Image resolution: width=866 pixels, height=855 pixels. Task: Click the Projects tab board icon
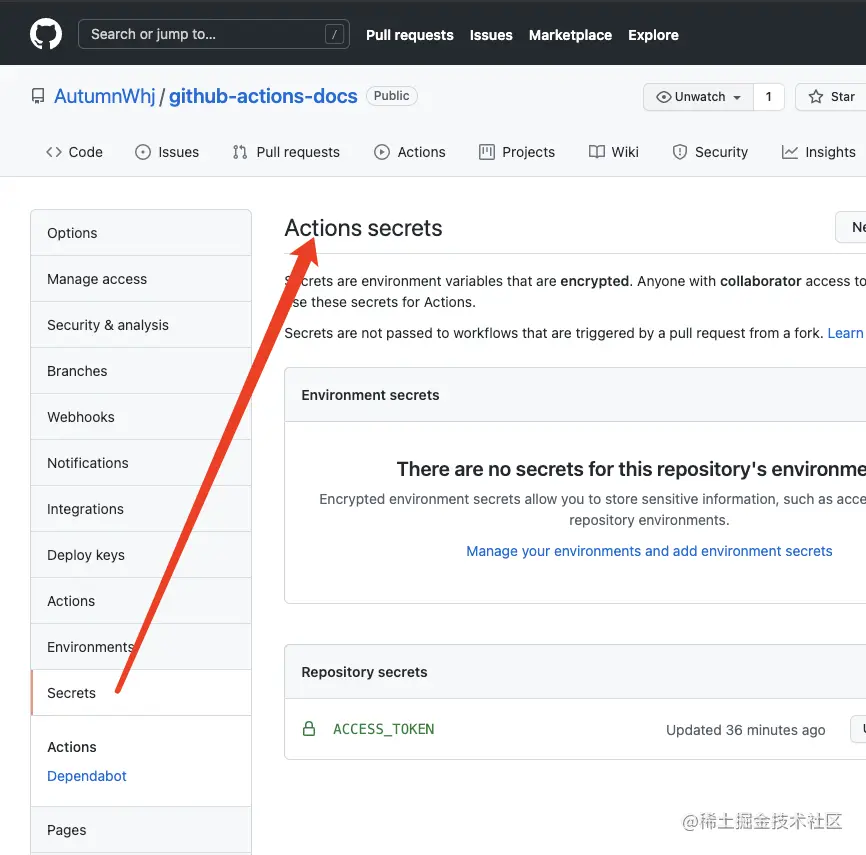coord(487,152)
